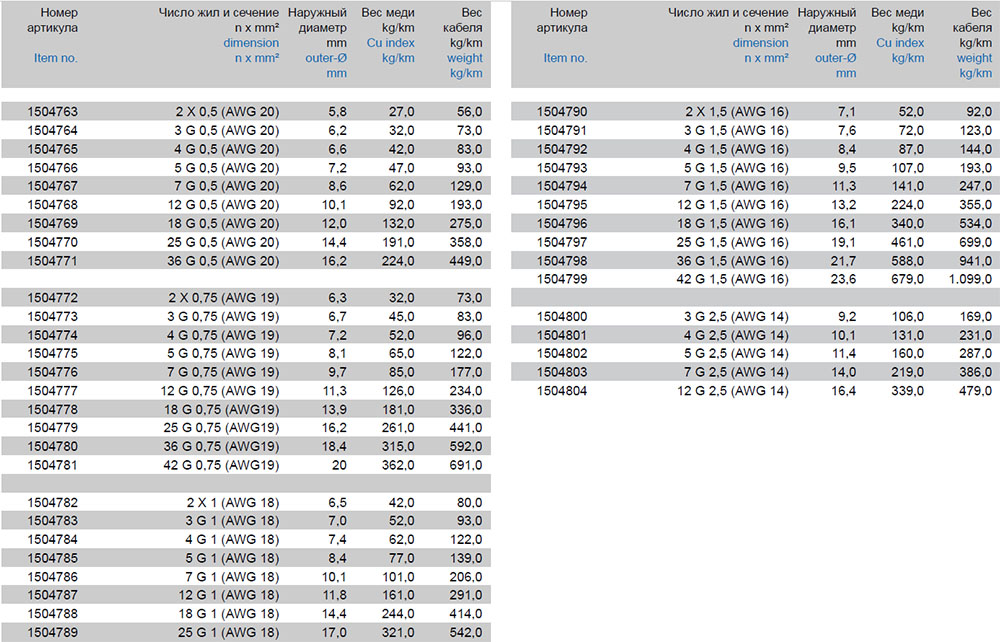
Task: Select item number 1504804
Action: pyautogui.click(x=562, y=391)
